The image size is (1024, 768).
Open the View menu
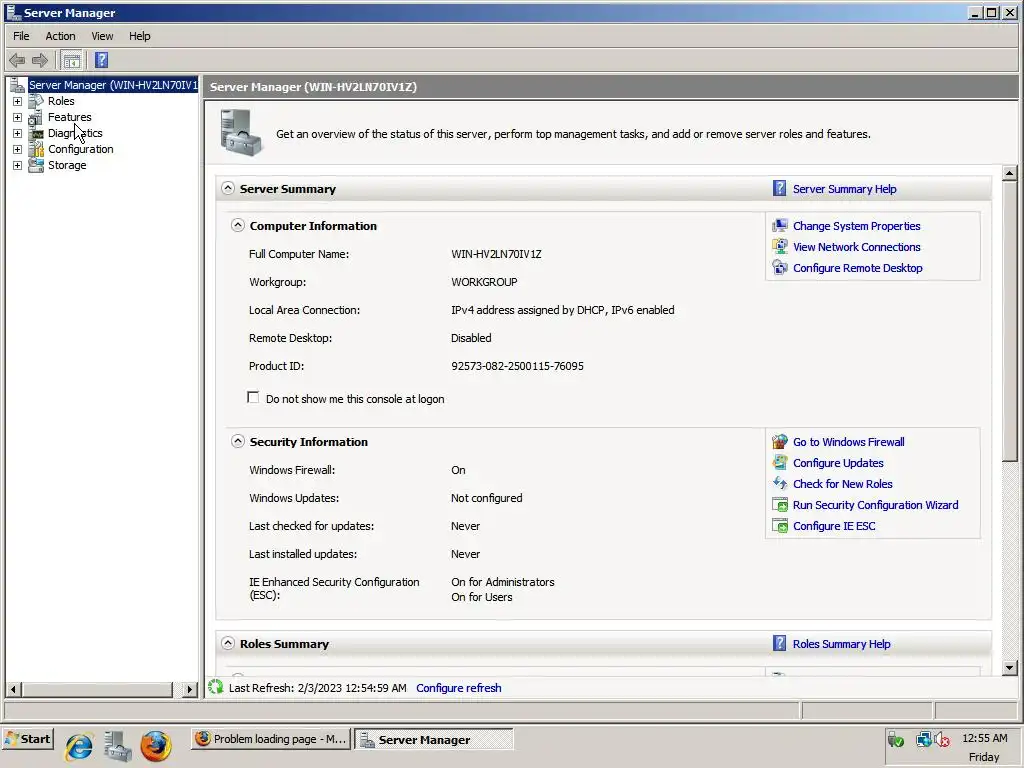(x=102, y=36)
